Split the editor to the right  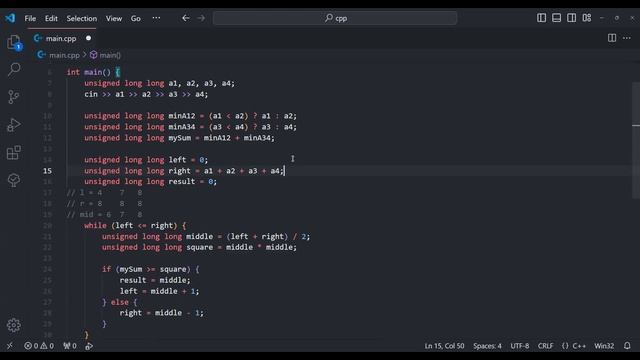point(612,38)
